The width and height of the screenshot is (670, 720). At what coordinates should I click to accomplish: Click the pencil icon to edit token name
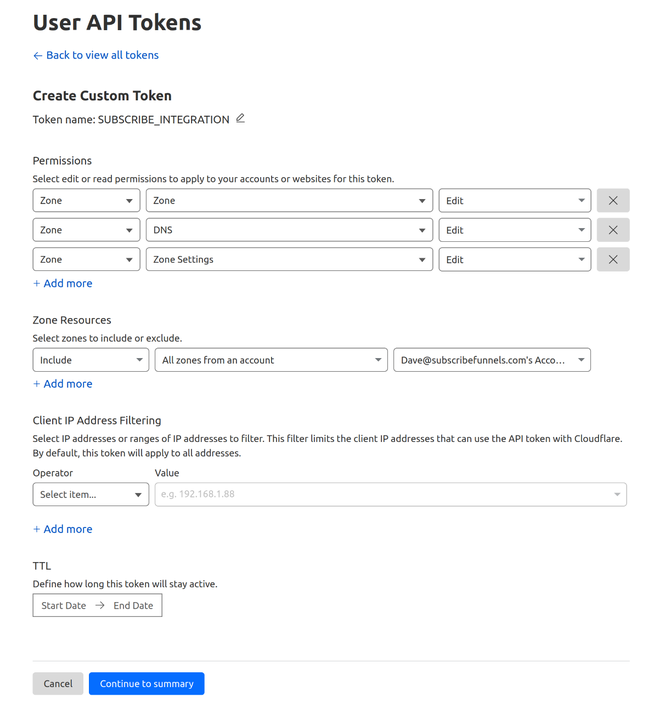click(x=240, y=118)
